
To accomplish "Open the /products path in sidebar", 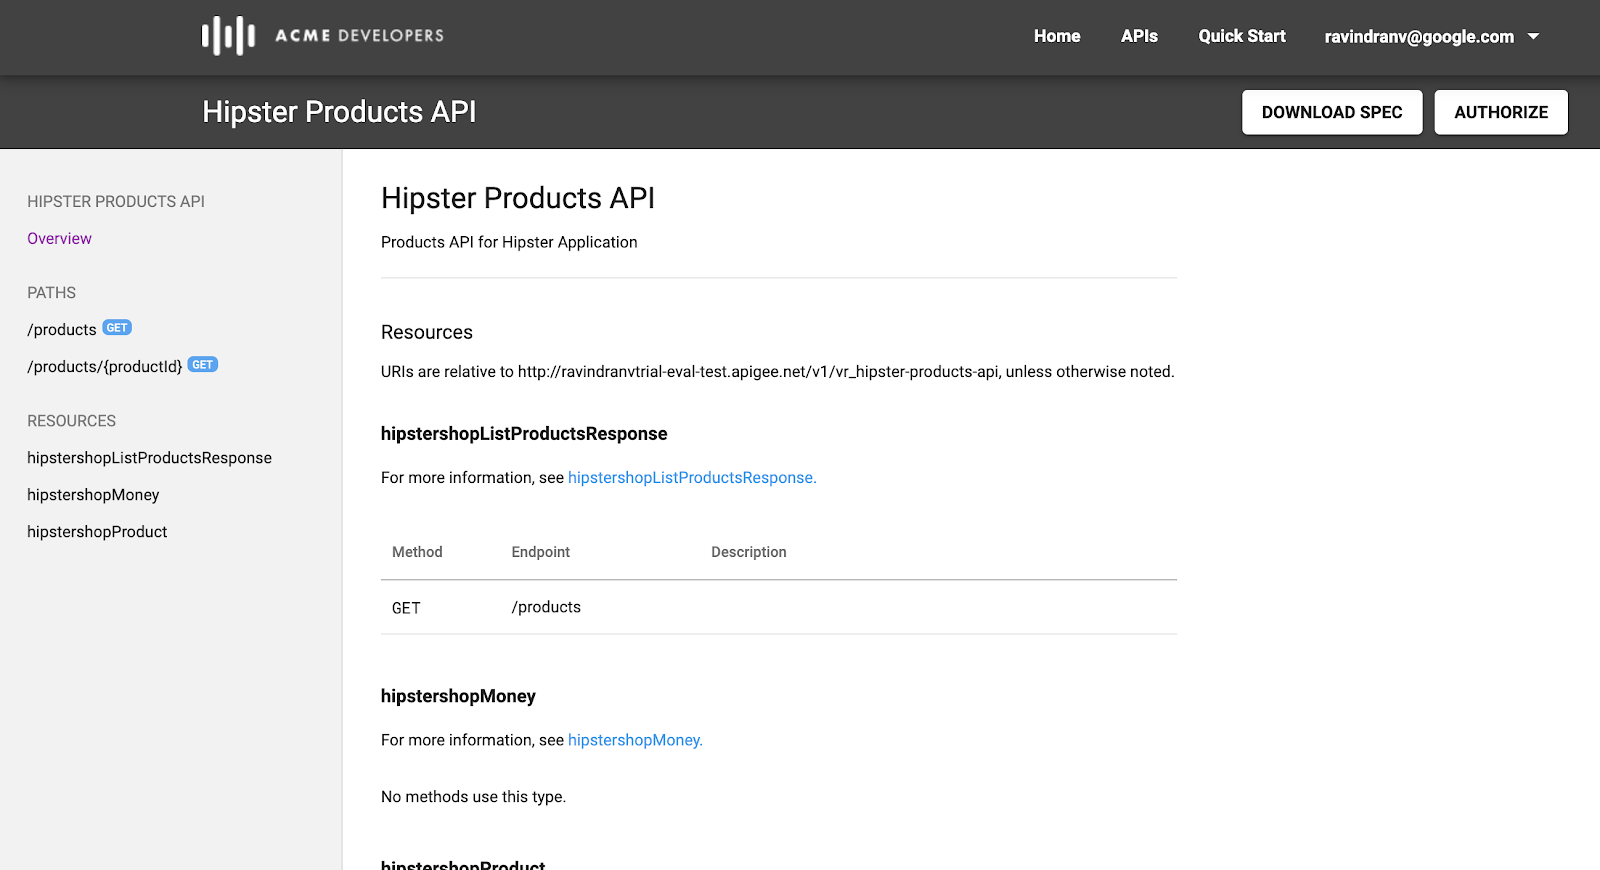I will (x=62, y=329).
